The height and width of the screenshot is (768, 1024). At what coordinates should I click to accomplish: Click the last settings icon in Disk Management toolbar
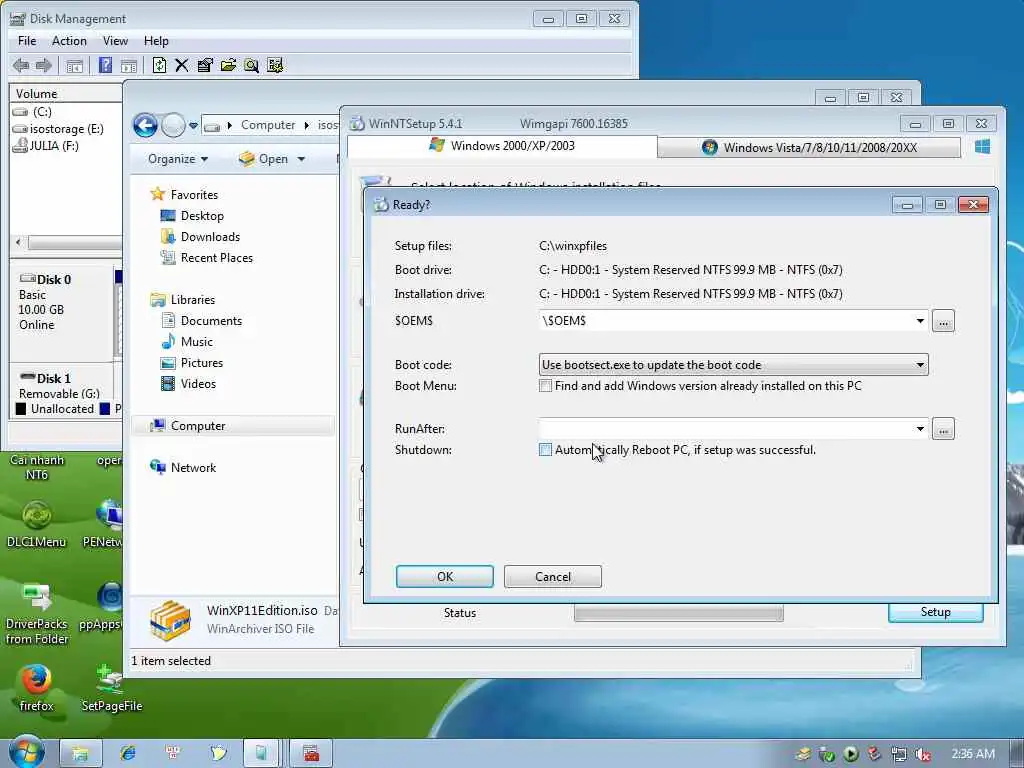[275, 65]
